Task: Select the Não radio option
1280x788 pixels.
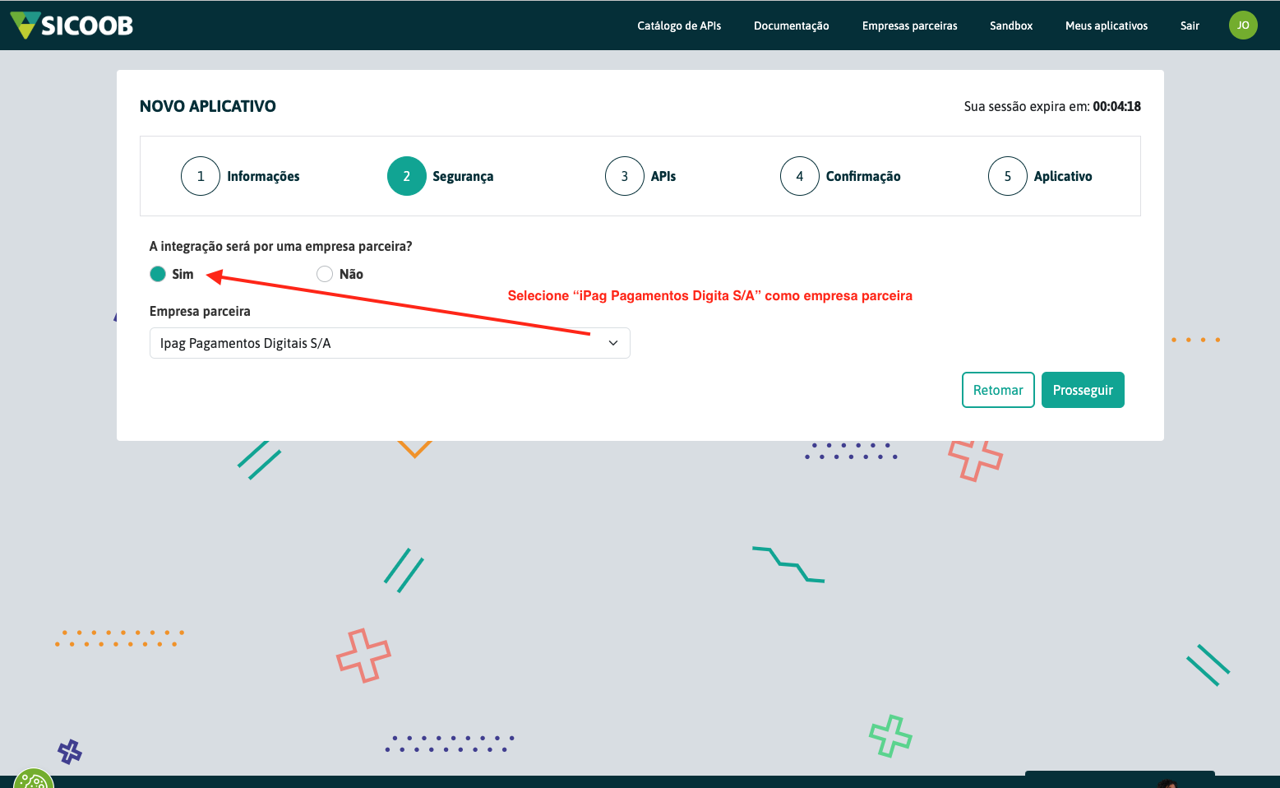Action: click(x=324, y=274)
